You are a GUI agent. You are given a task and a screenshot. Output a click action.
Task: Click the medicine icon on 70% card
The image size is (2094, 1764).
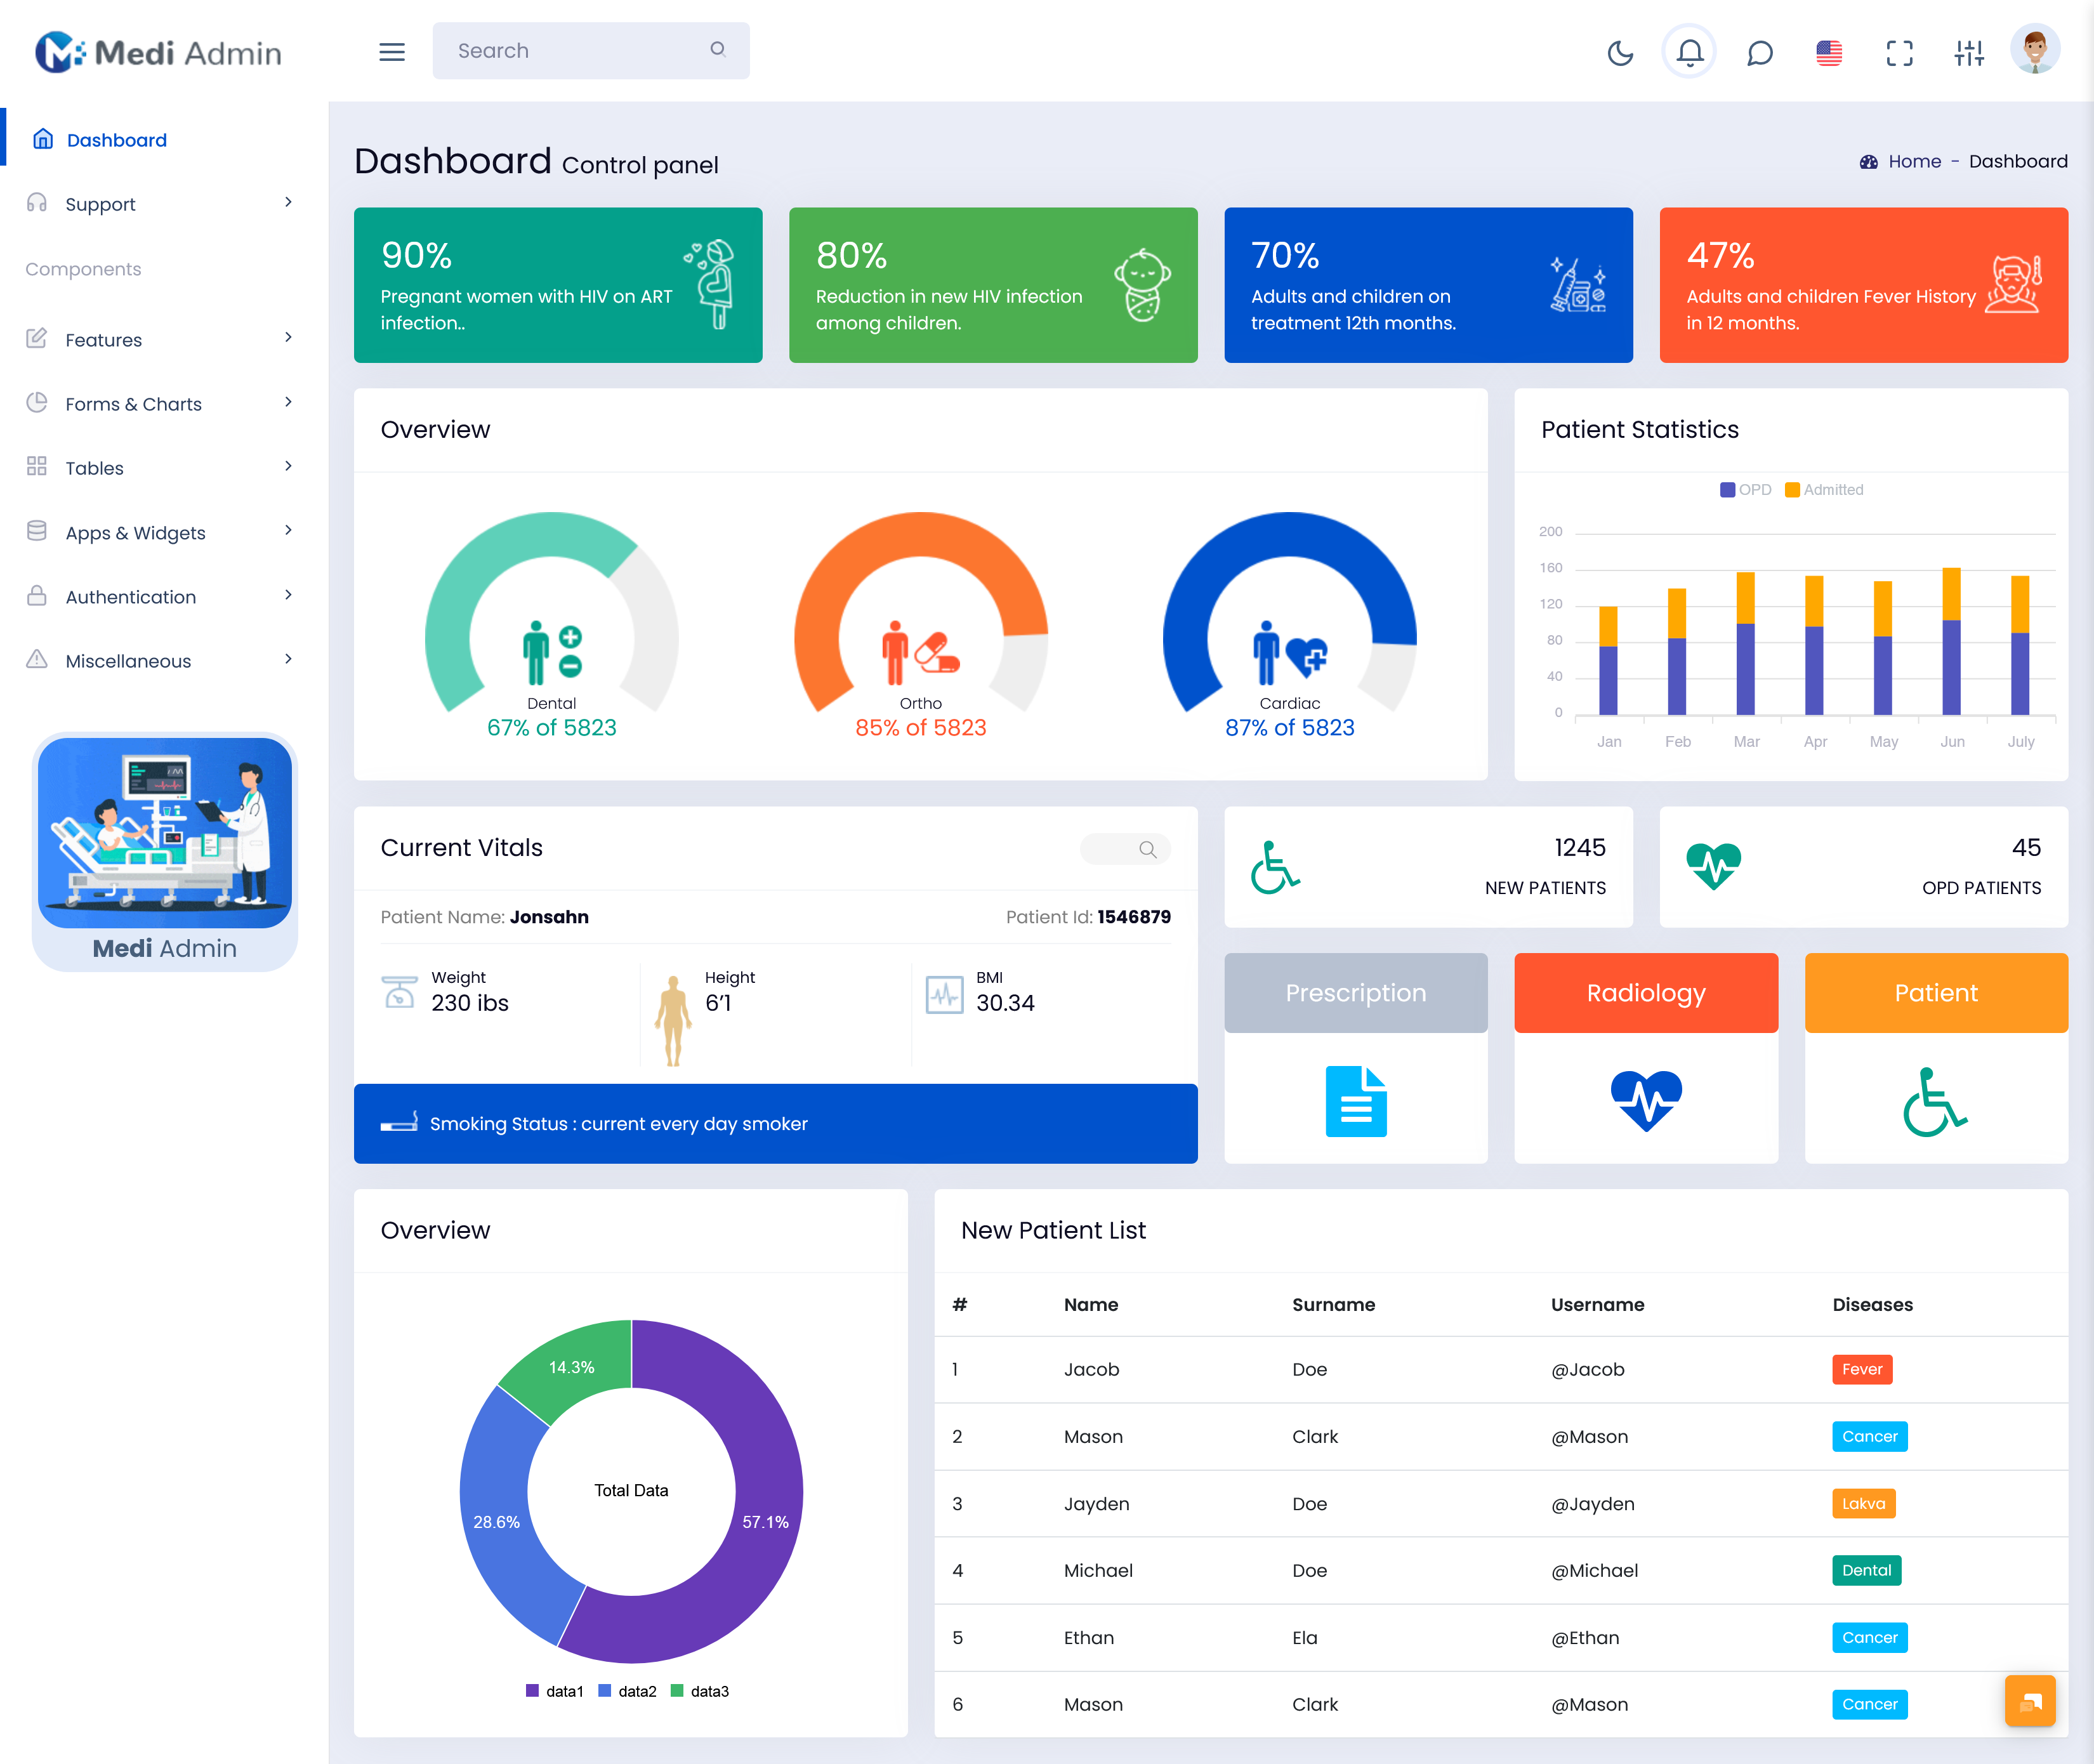[1578, 285]
